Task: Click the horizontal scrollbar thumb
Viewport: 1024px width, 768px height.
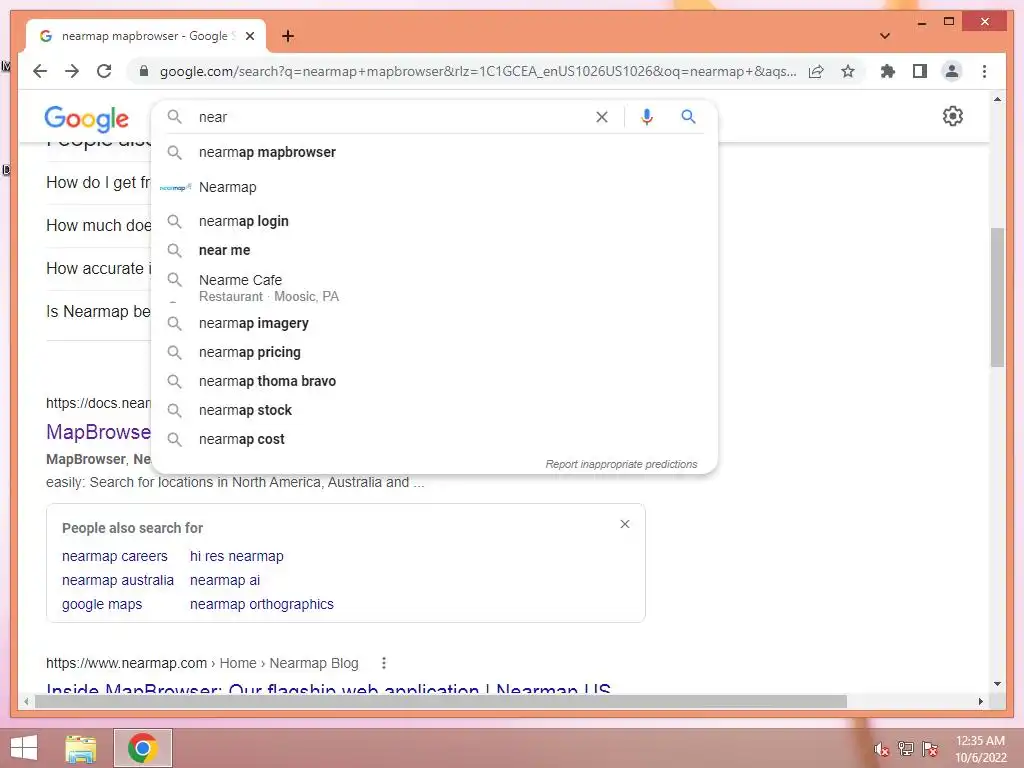Action: click(x=441, y=701)
